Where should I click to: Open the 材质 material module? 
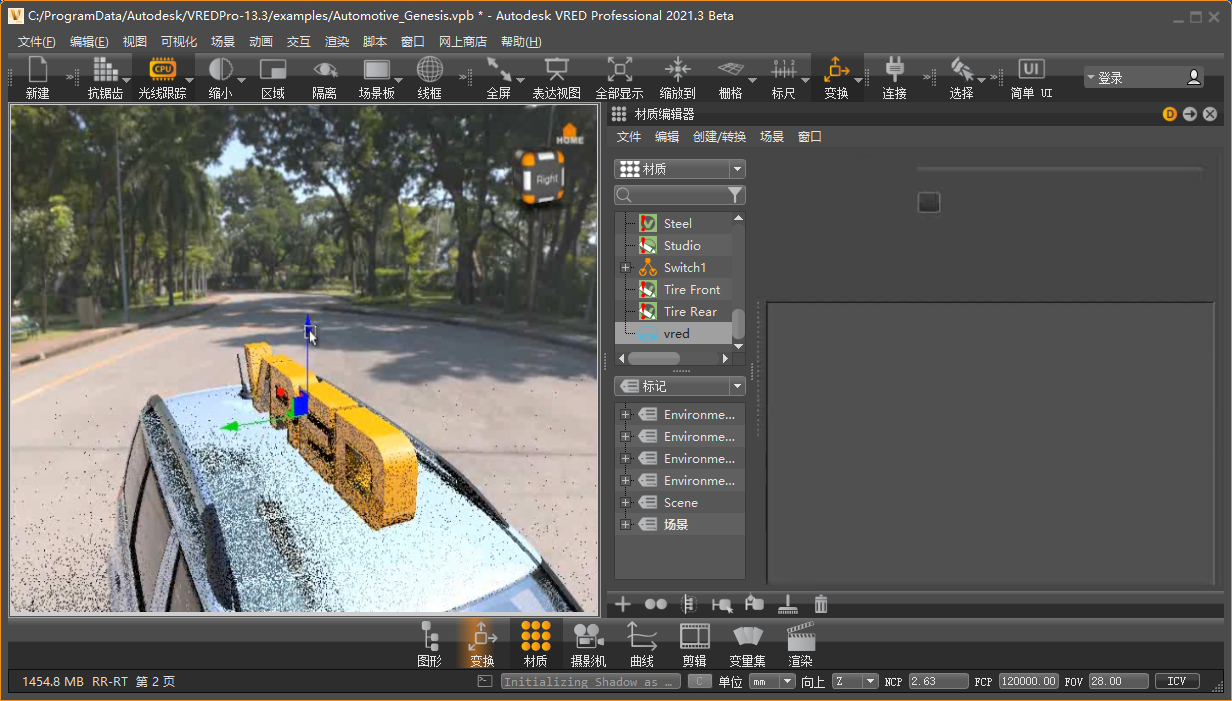(x=535, y=644)
